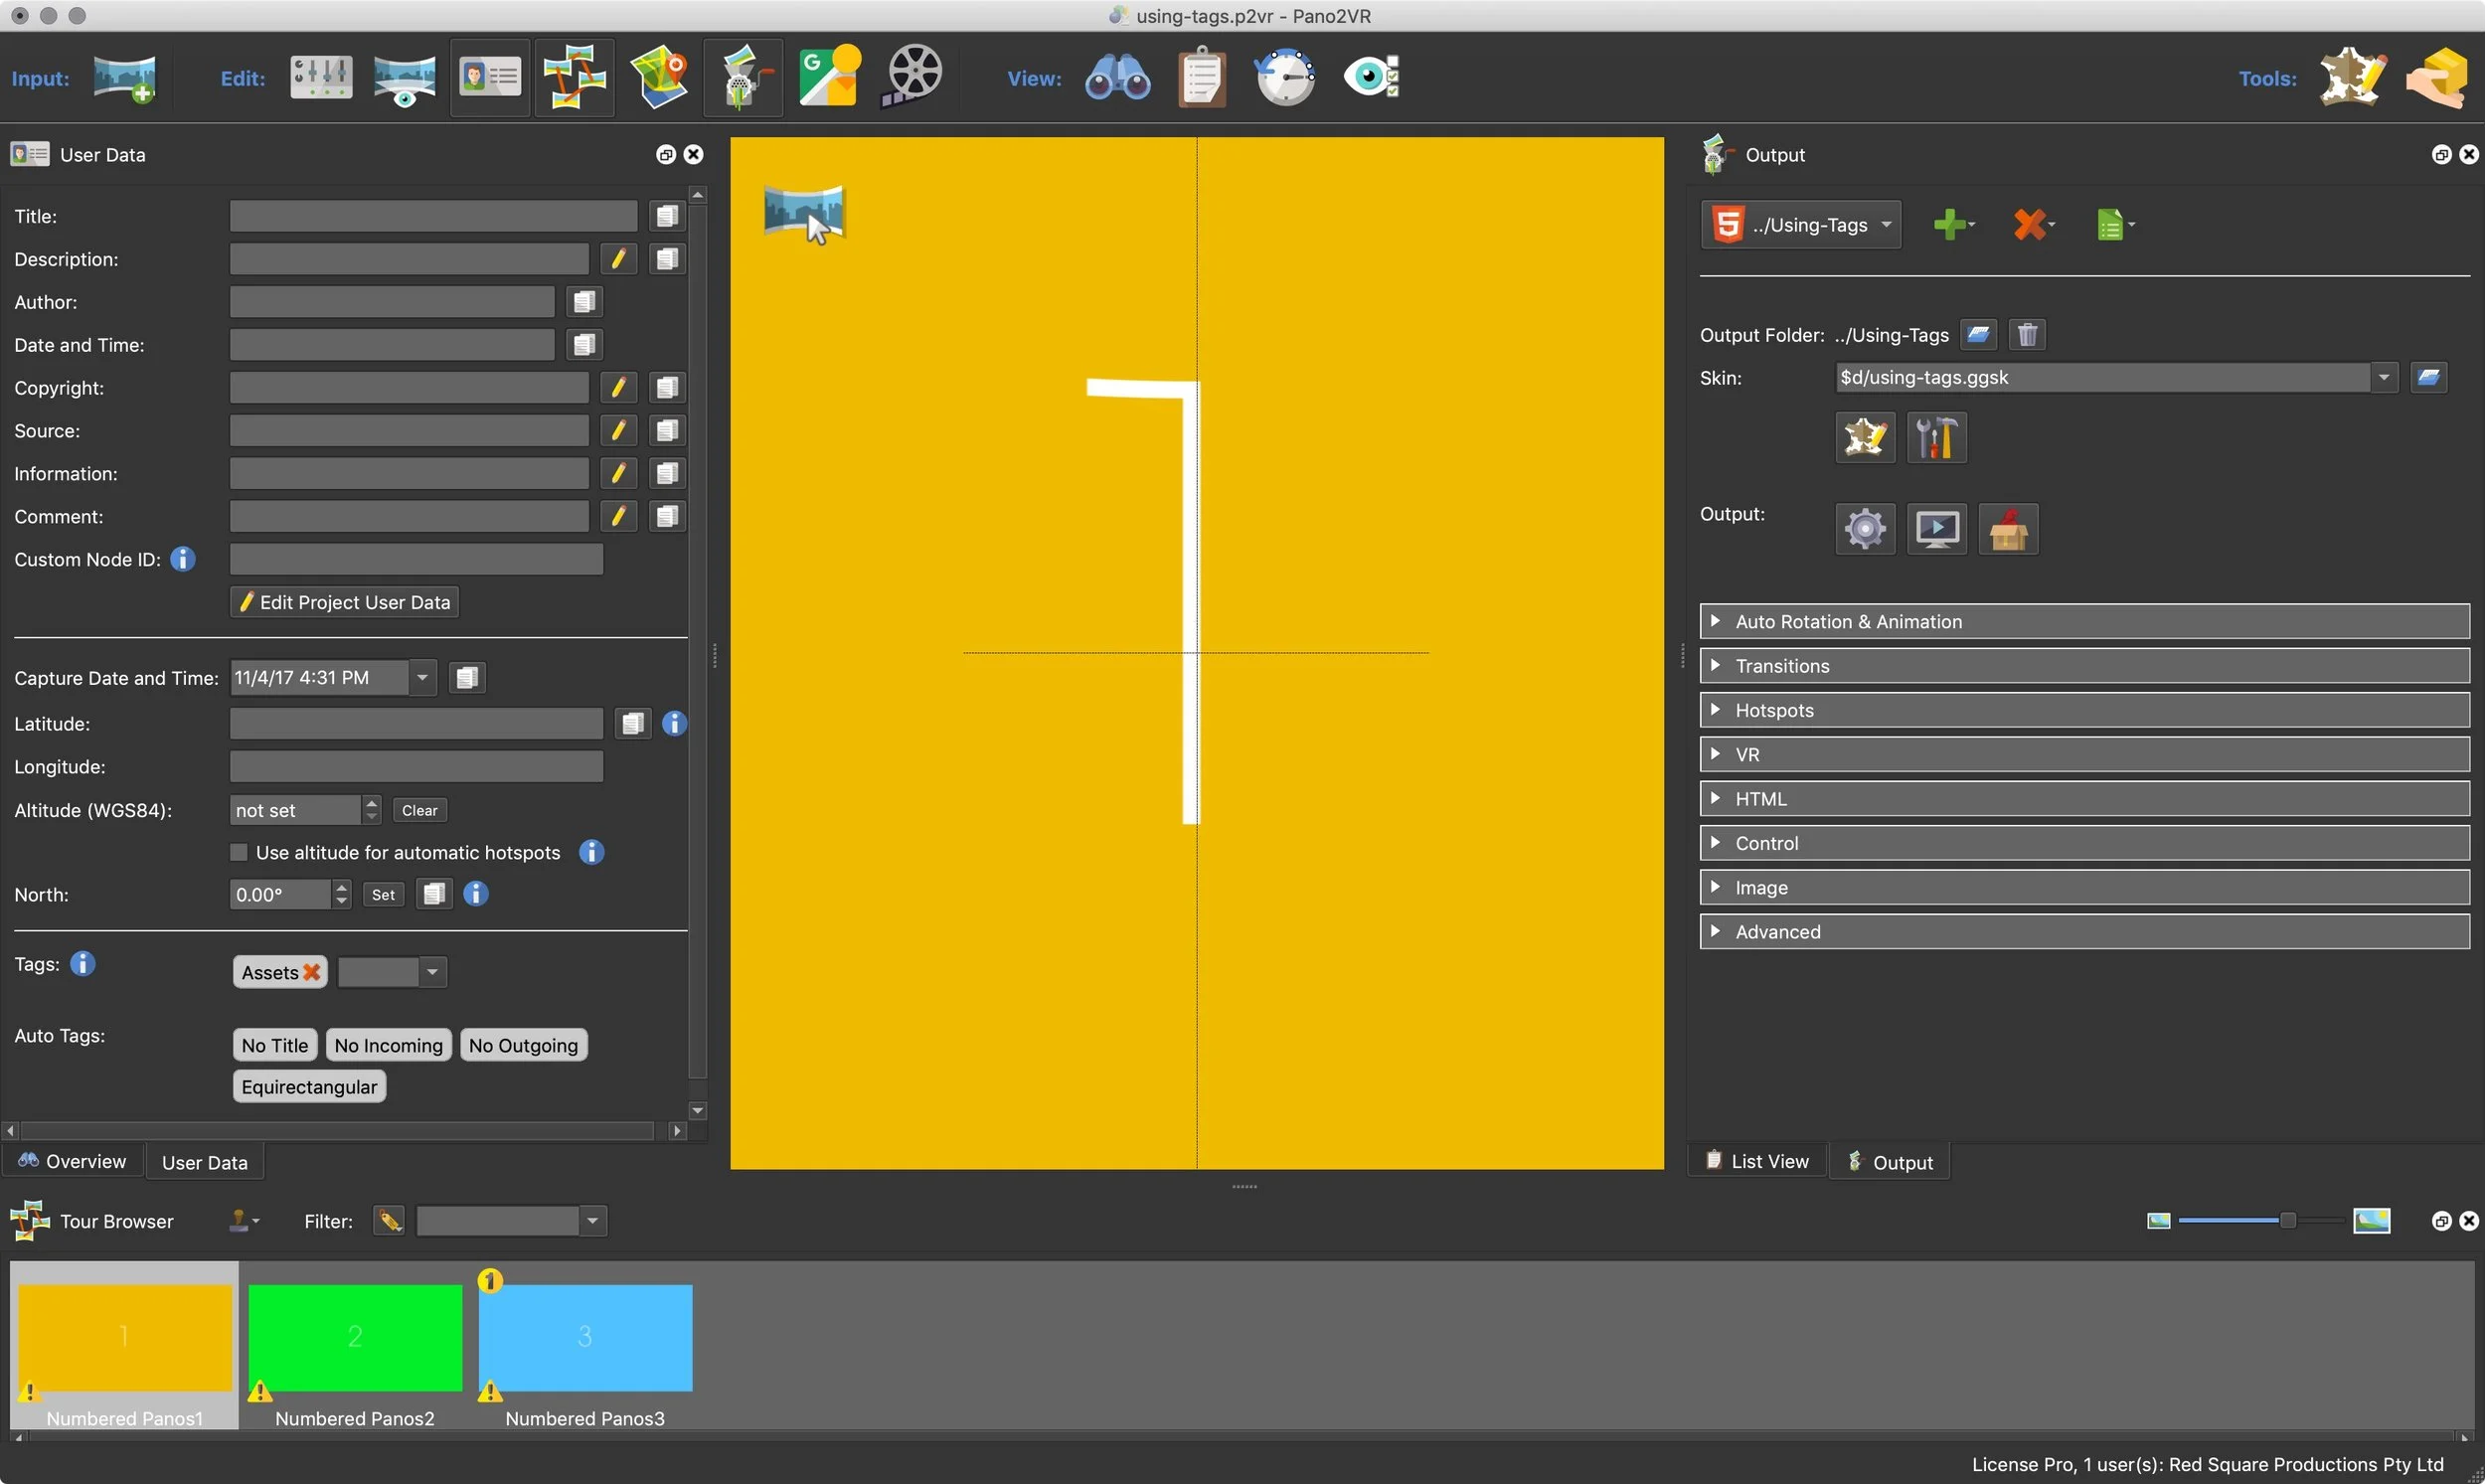Open the Tour Browser Filter dropdown
Image resolution: width=2485 pixels, height=1484 pixels.
(x=593, y=1221)
